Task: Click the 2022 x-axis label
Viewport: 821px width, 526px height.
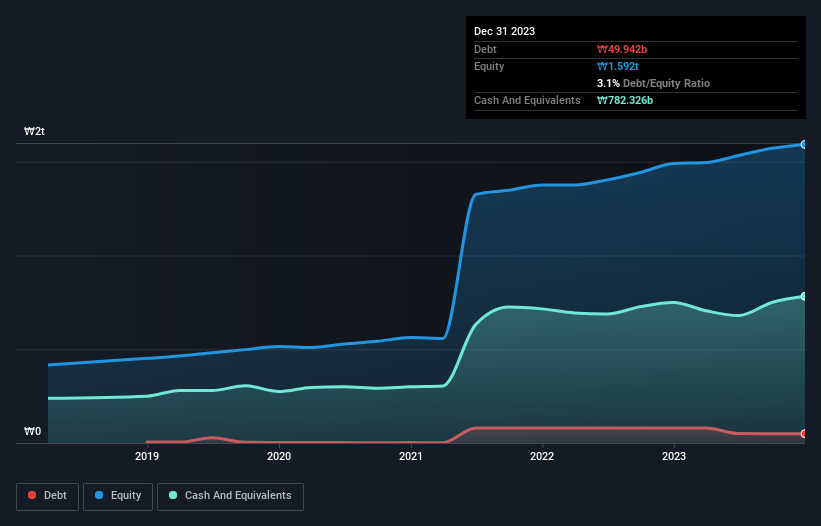Action: pyautogui.click(x=542, y=456)
